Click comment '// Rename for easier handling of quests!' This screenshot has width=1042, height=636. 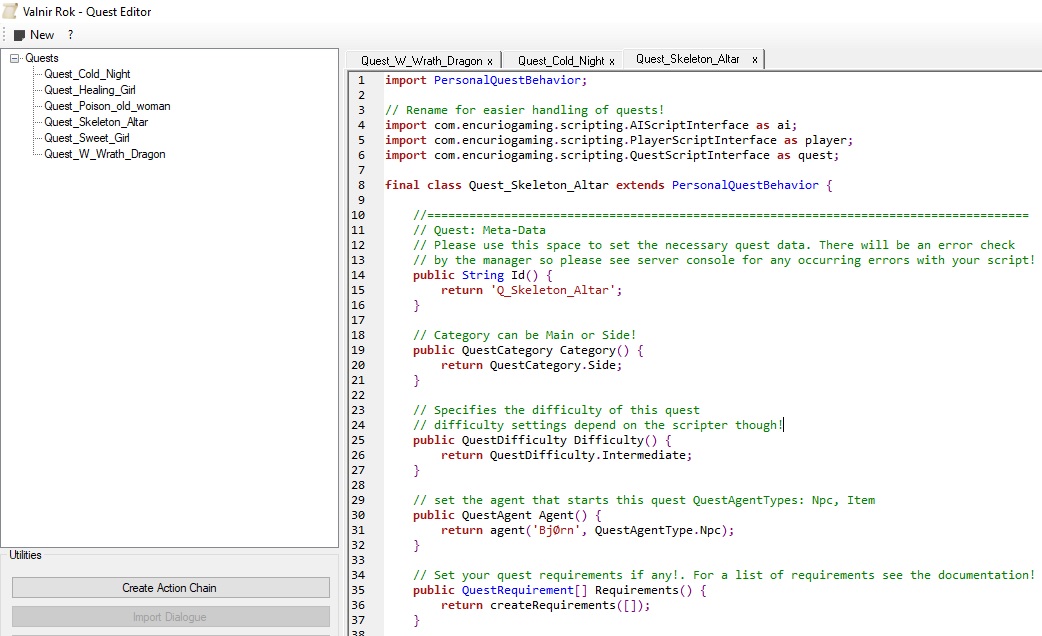tap(524, 110)
